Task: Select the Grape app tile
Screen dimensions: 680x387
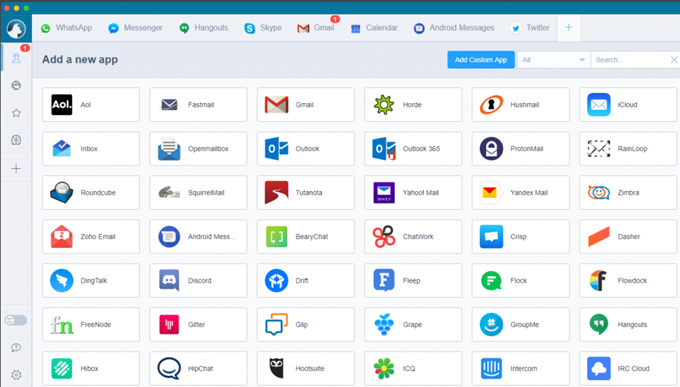Action: [413, 325]
